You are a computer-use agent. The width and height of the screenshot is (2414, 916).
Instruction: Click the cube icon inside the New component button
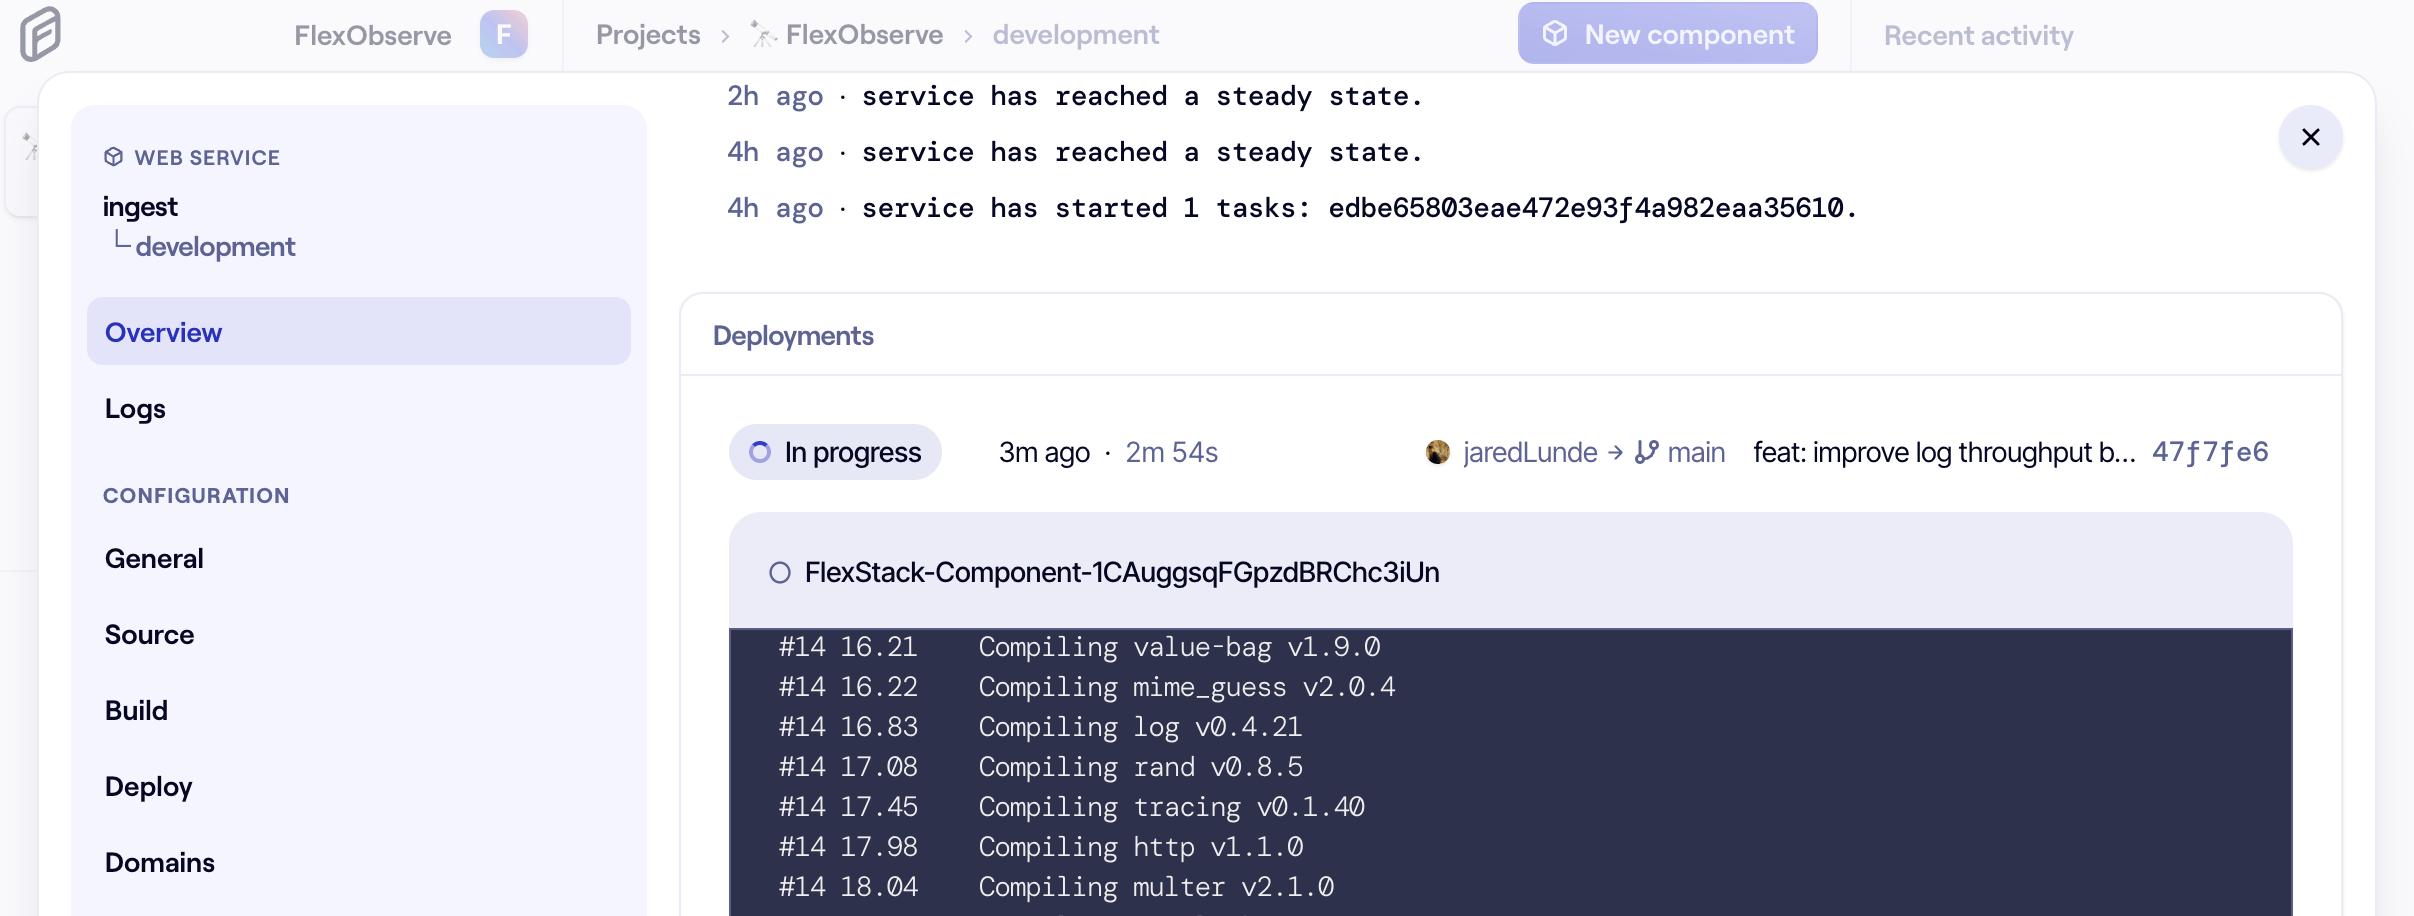[1556, 33]
